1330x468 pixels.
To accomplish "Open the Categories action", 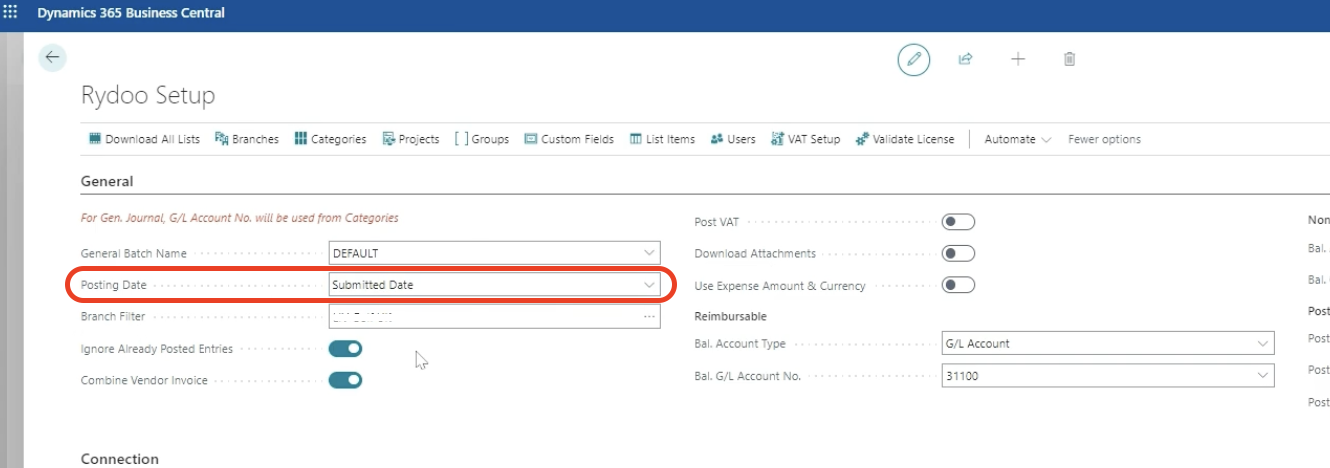I will [x=330, y=139].
